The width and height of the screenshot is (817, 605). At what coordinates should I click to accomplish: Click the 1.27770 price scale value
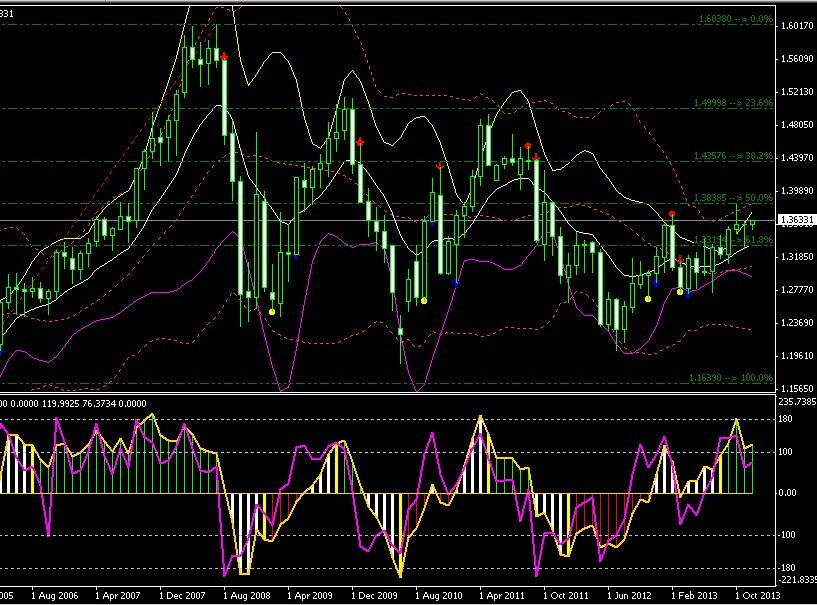pos(797,290)
